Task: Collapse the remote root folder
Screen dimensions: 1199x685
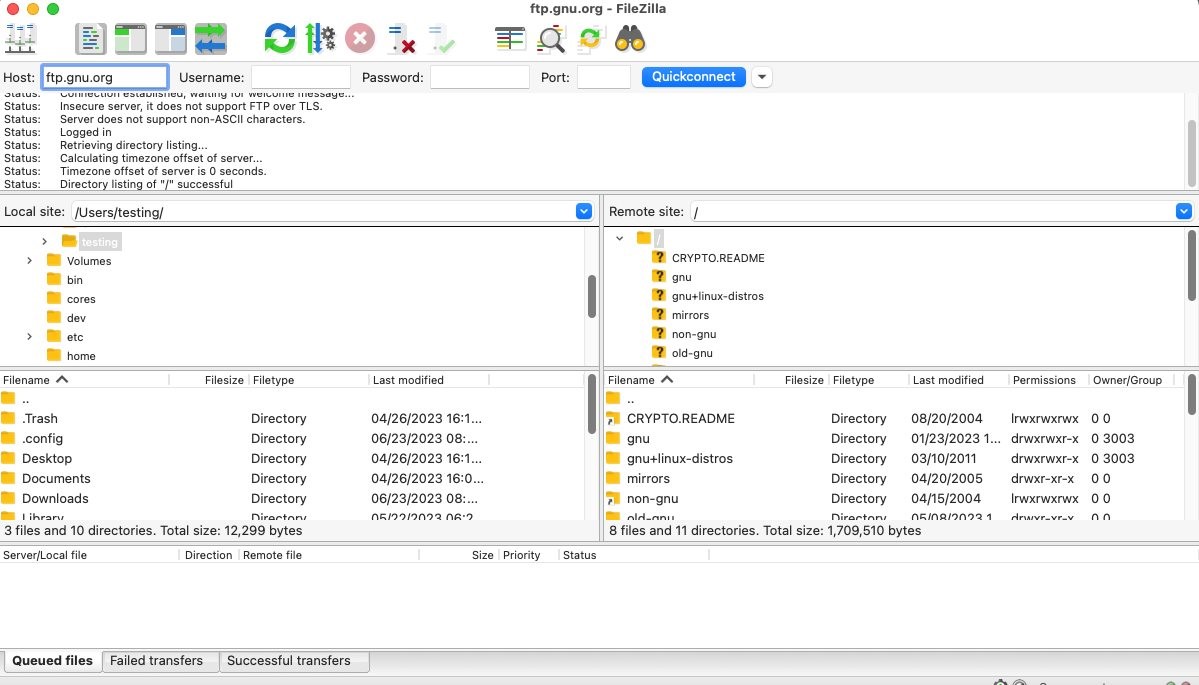Action: [x=619, y=239]
